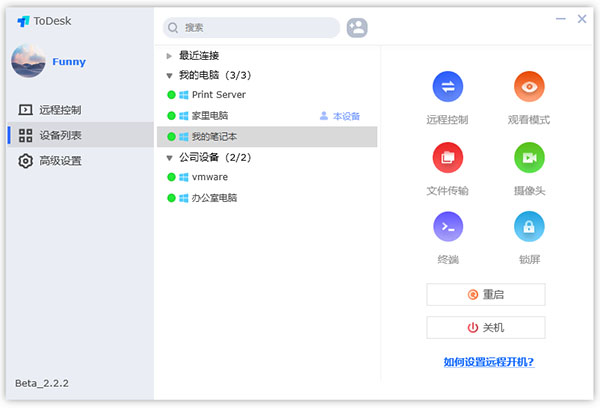
Task: Click the Funny profile avatar
Action: coord(28,61)
